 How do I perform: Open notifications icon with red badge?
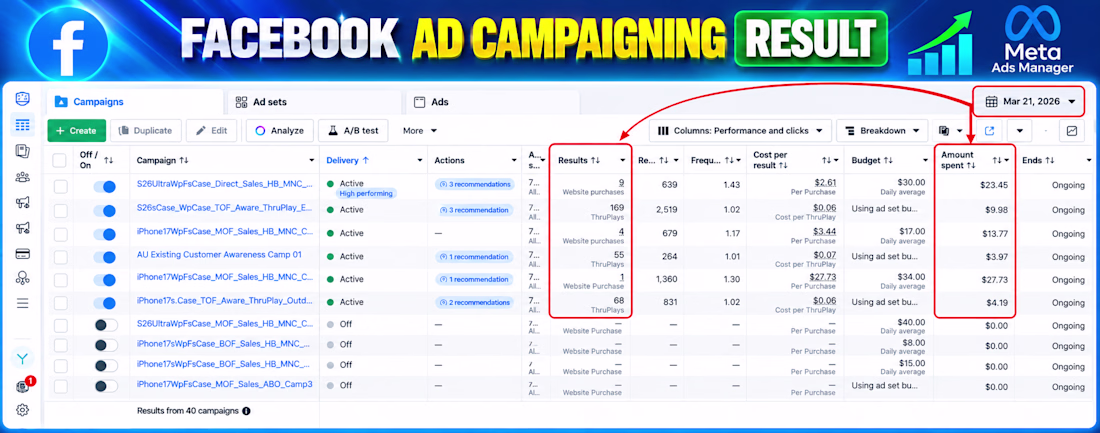[22, 387]
